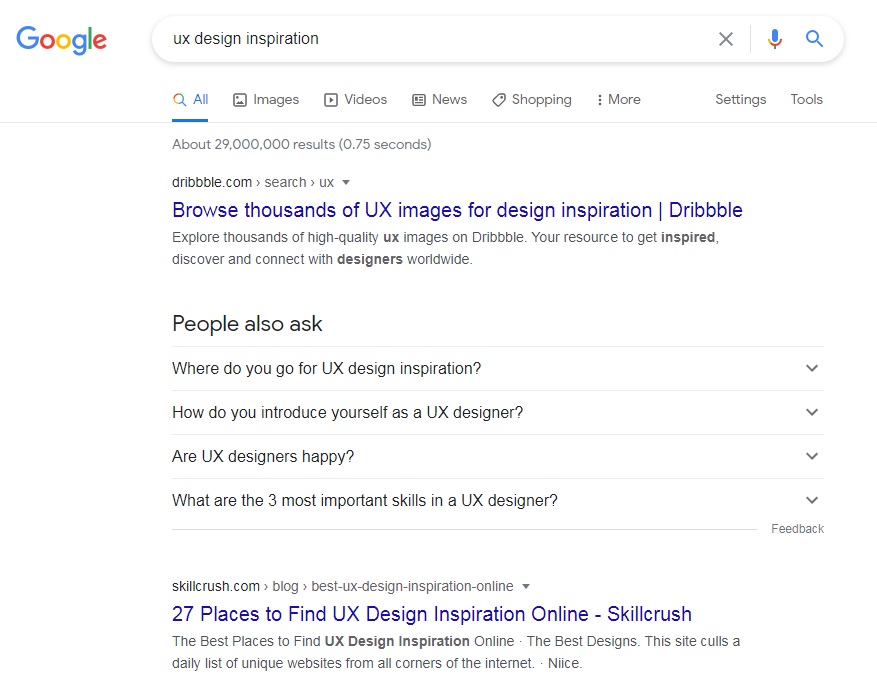Click the blue magnifier search icon
Screen dimensions: 877x690
point(814,39)
